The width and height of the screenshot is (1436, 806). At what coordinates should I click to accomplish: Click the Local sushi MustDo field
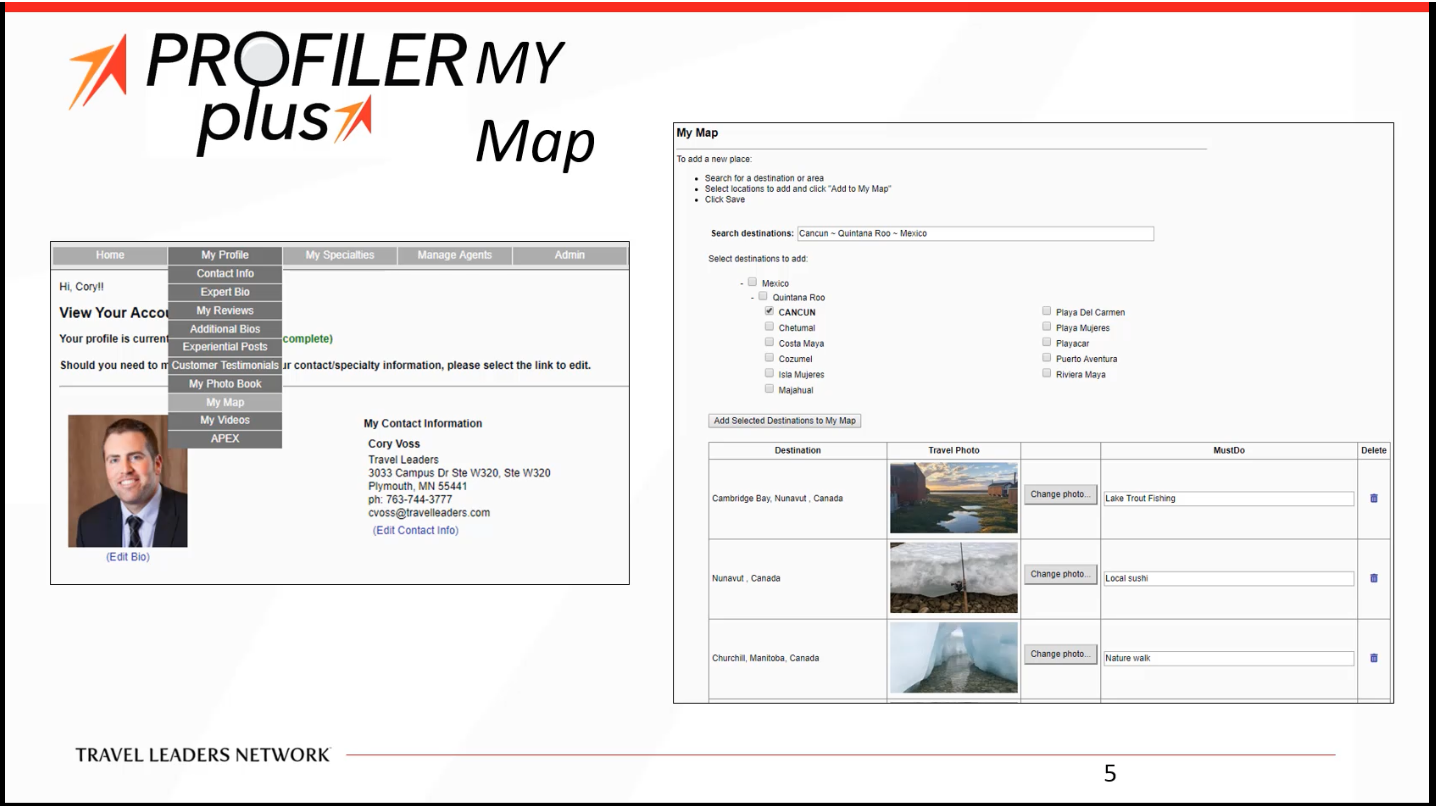(1229, 578)
